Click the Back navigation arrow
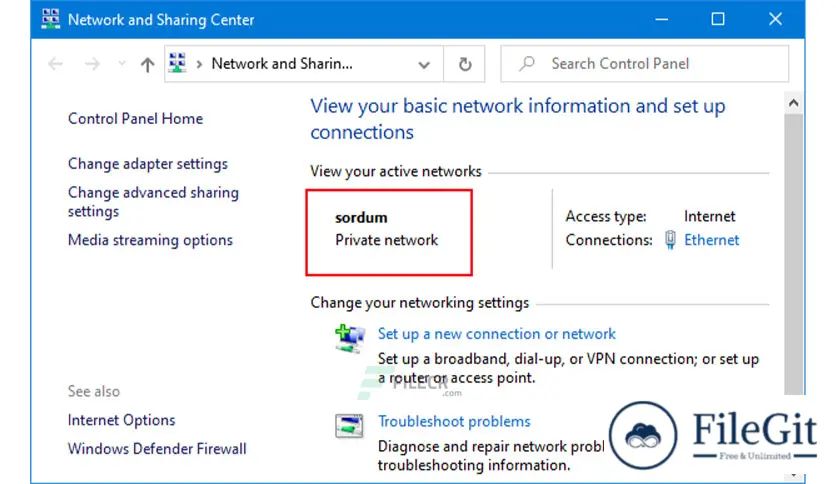The width and height of the screenshot is (836, 484). 55,64
